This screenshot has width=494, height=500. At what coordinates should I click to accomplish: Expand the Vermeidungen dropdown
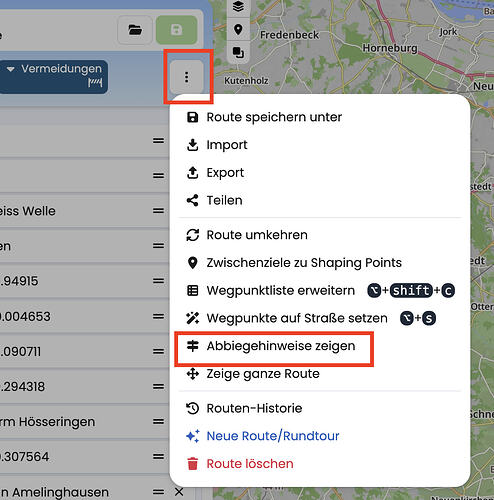pos(55,76)
